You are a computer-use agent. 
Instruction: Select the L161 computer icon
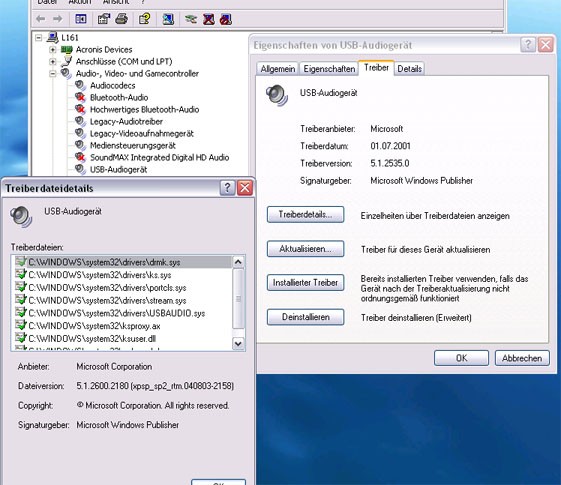[53, 37]
